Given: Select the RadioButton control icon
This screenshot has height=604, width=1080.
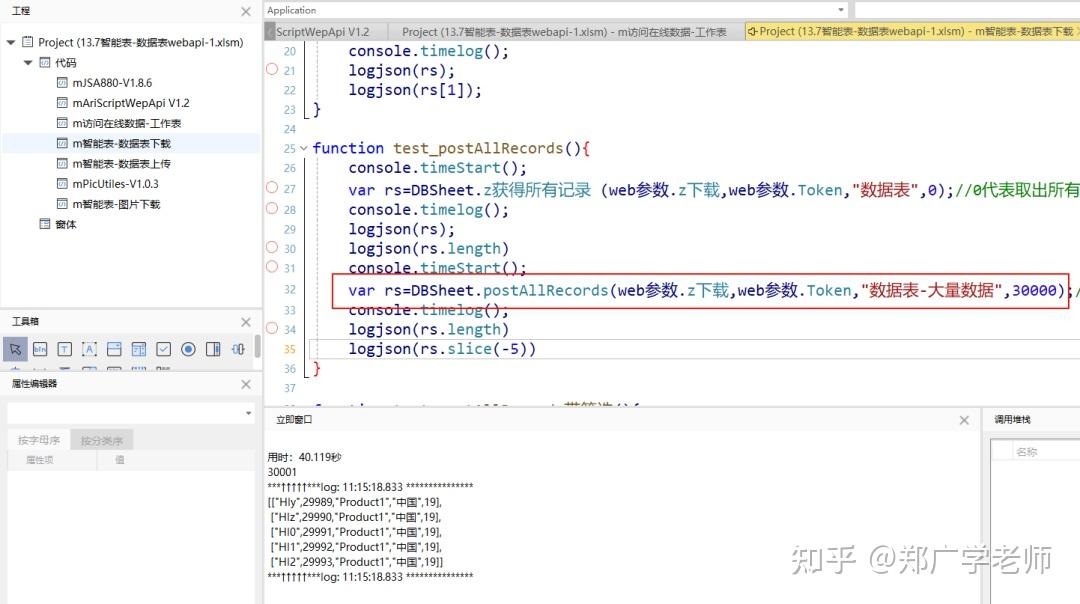Looking at the screenshot, I should (x=187, y=349).
